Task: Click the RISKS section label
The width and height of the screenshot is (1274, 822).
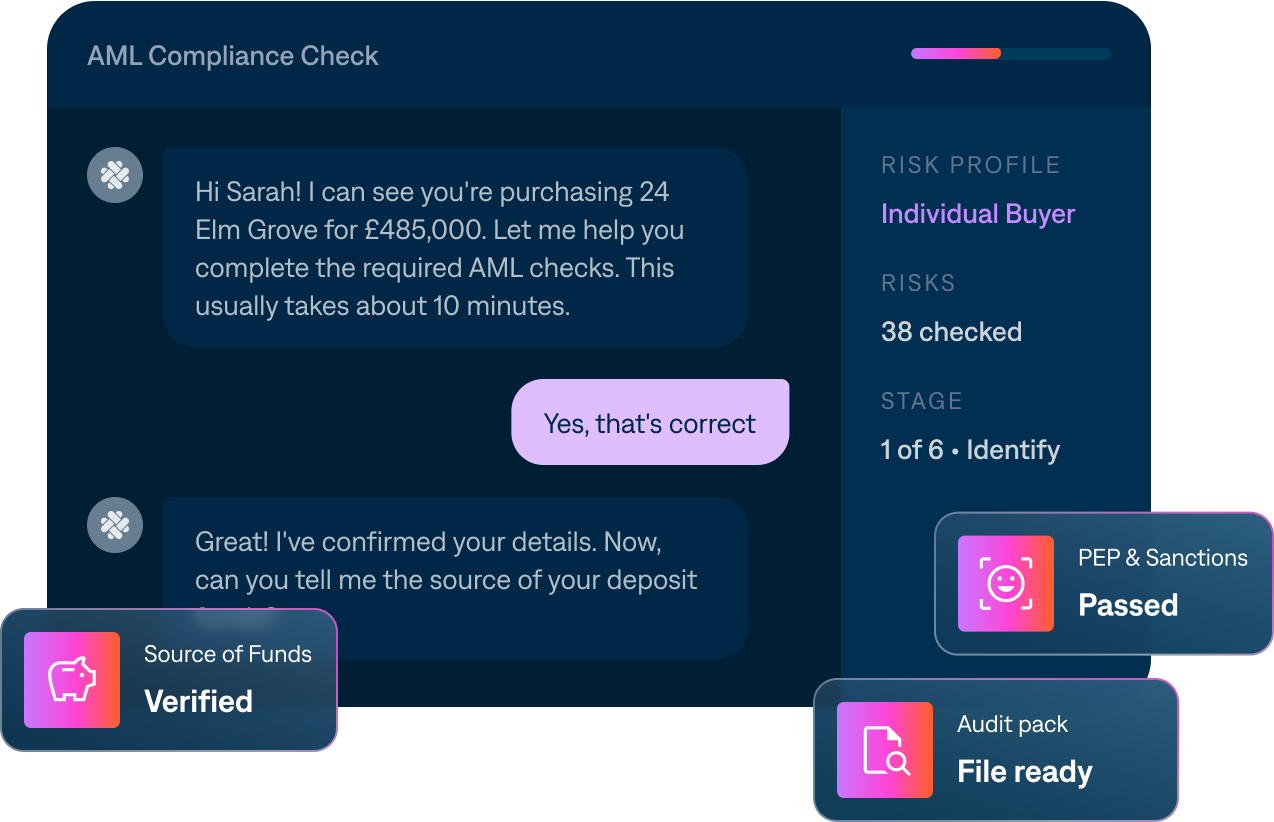Action: (x=918, y=283)
